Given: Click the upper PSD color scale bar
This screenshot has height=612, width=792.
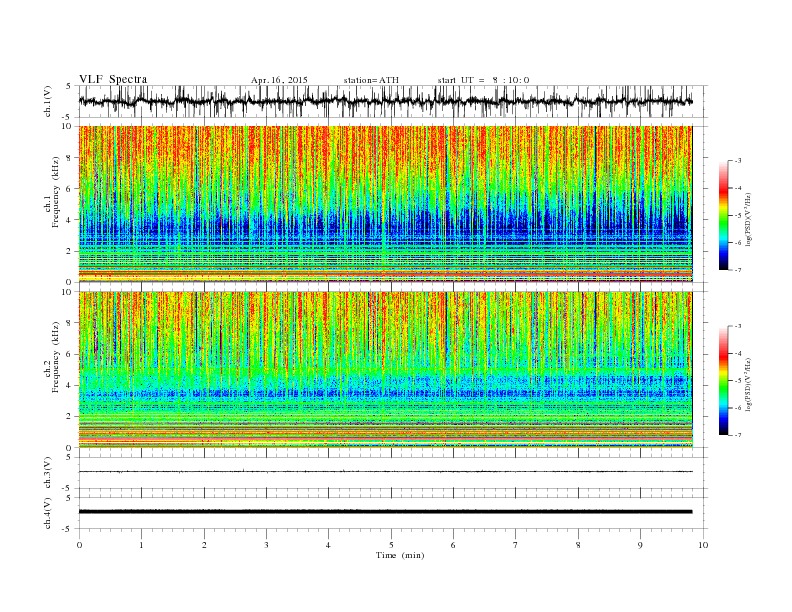Looking at the screenshot, I should click(723, 215).
